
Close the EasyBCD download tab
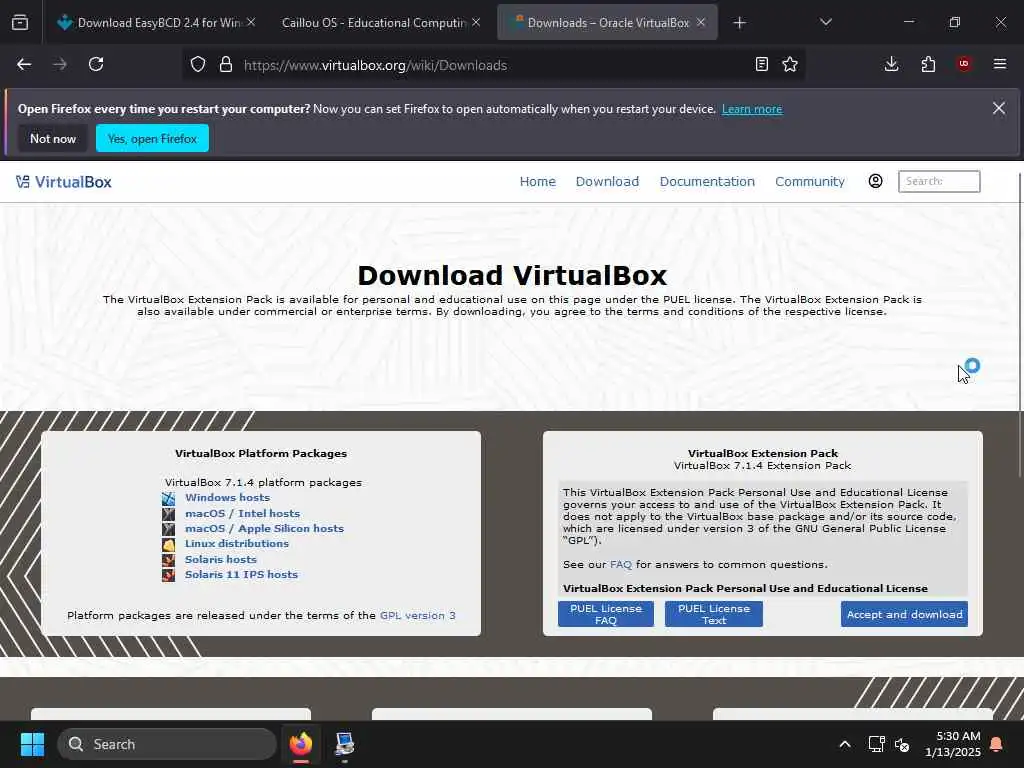(251, 22)
